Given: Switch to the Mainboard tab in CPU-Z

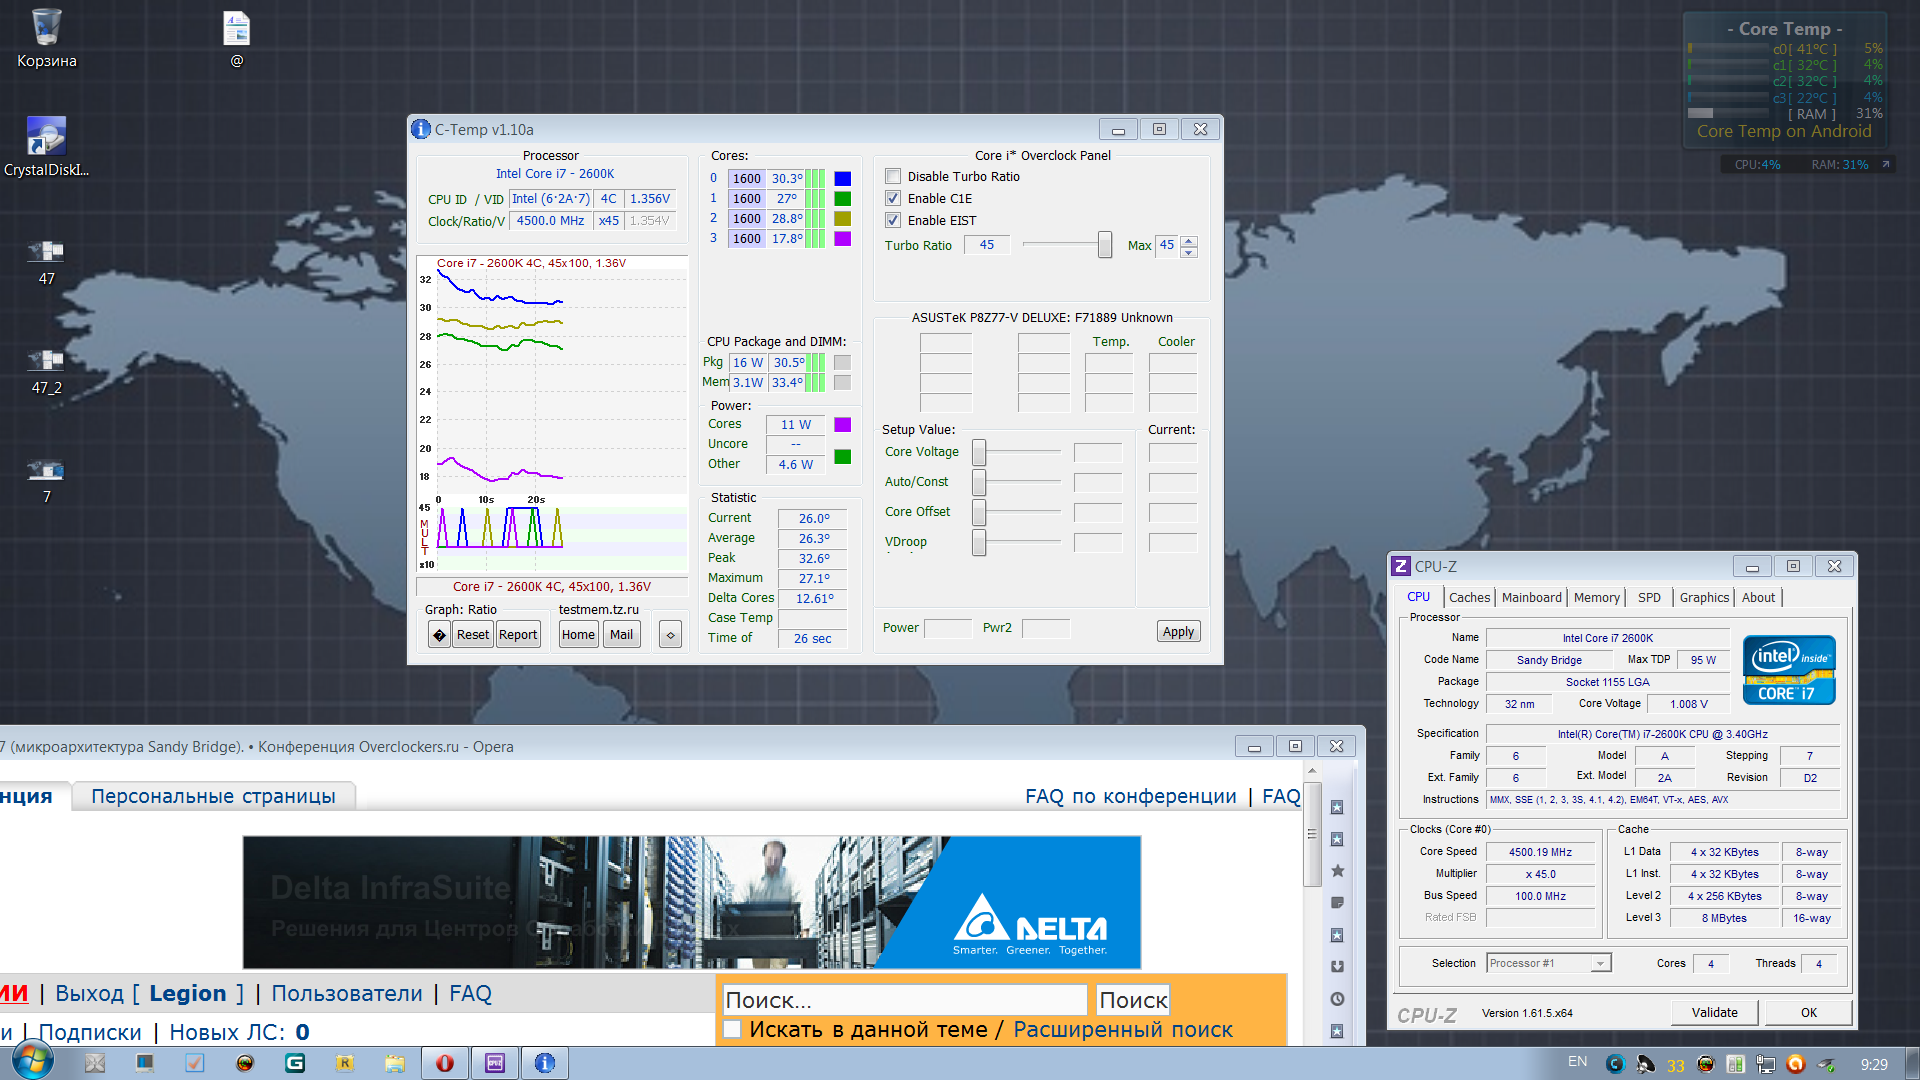Looking at the screenshot, I should pos(1531,597).
